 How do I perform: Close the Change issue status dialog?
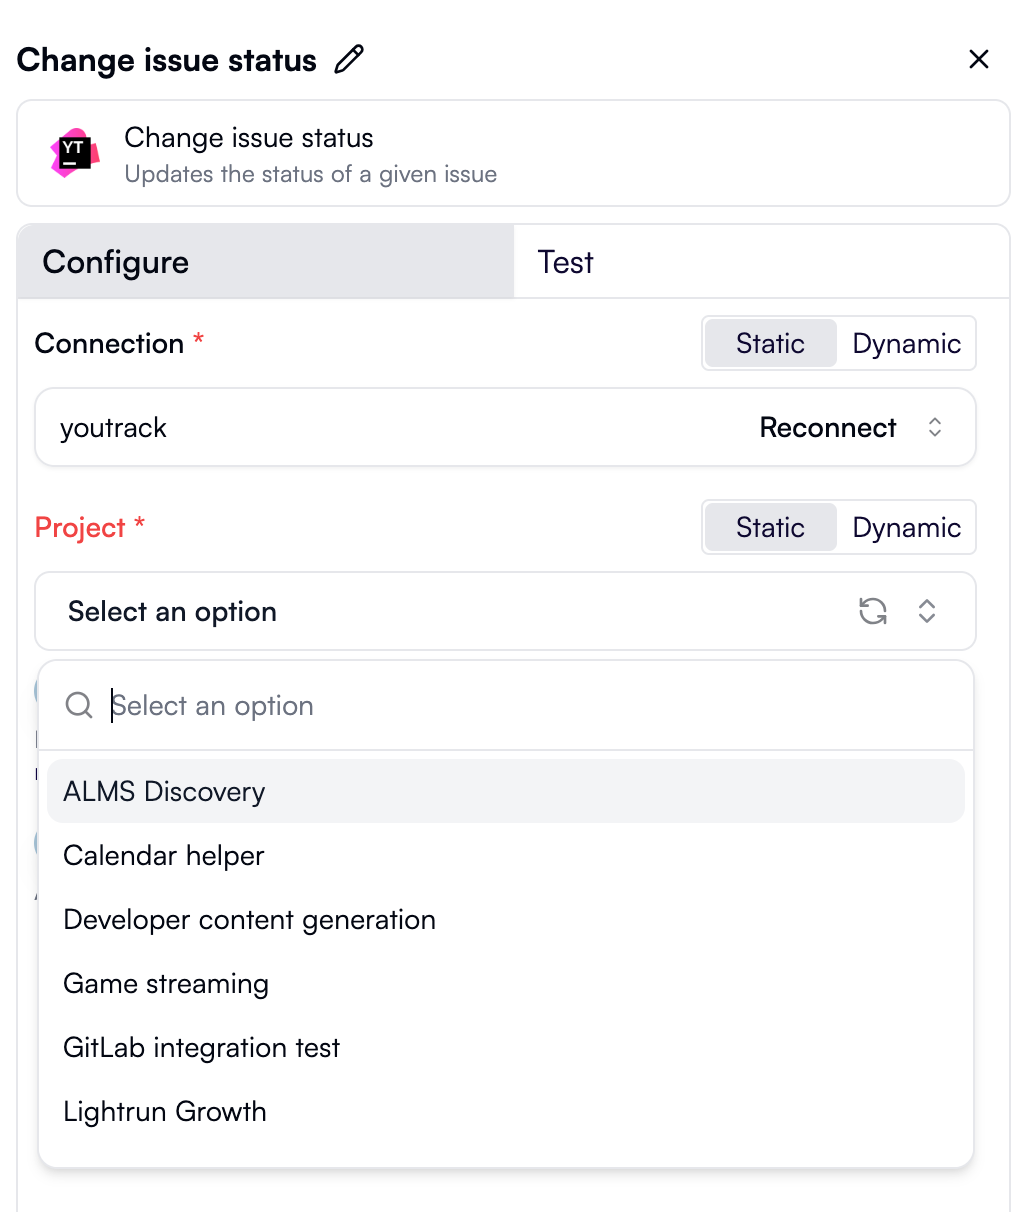[x=978, y=59]
